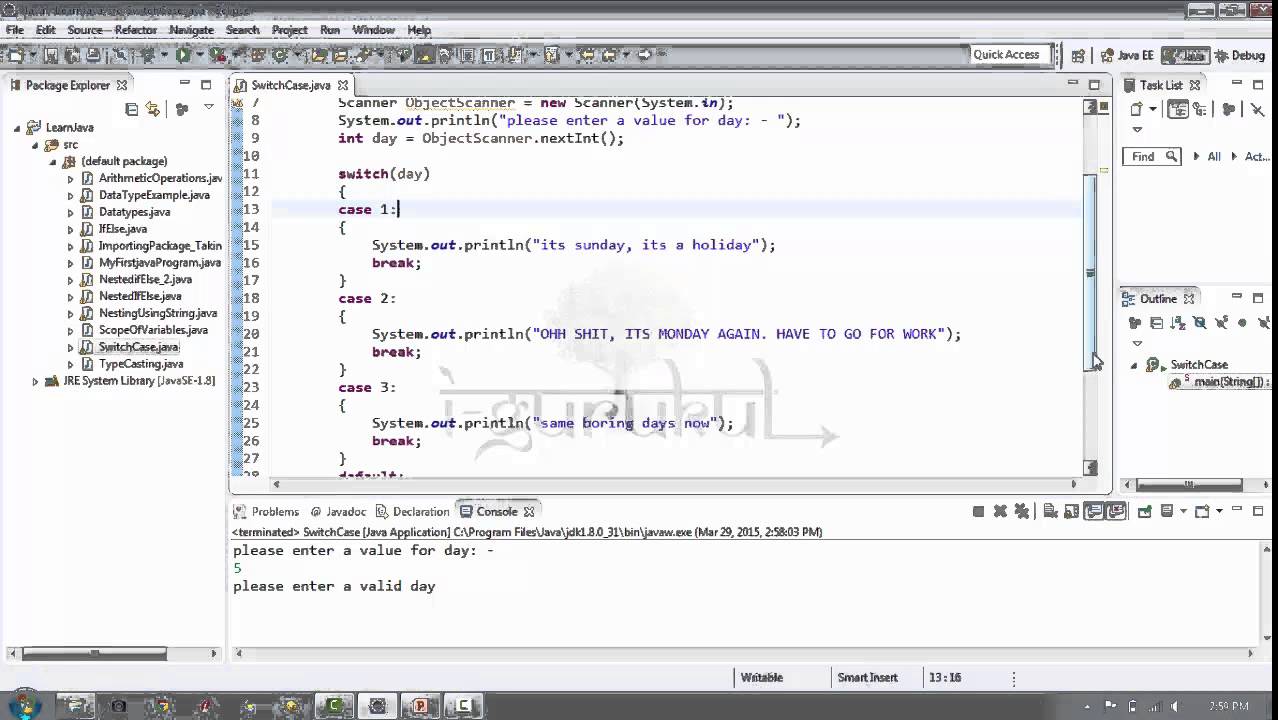The width and height of the screenshot is (1278, 720).
Task: Open the Navigate menu
Action: point(191,30)
